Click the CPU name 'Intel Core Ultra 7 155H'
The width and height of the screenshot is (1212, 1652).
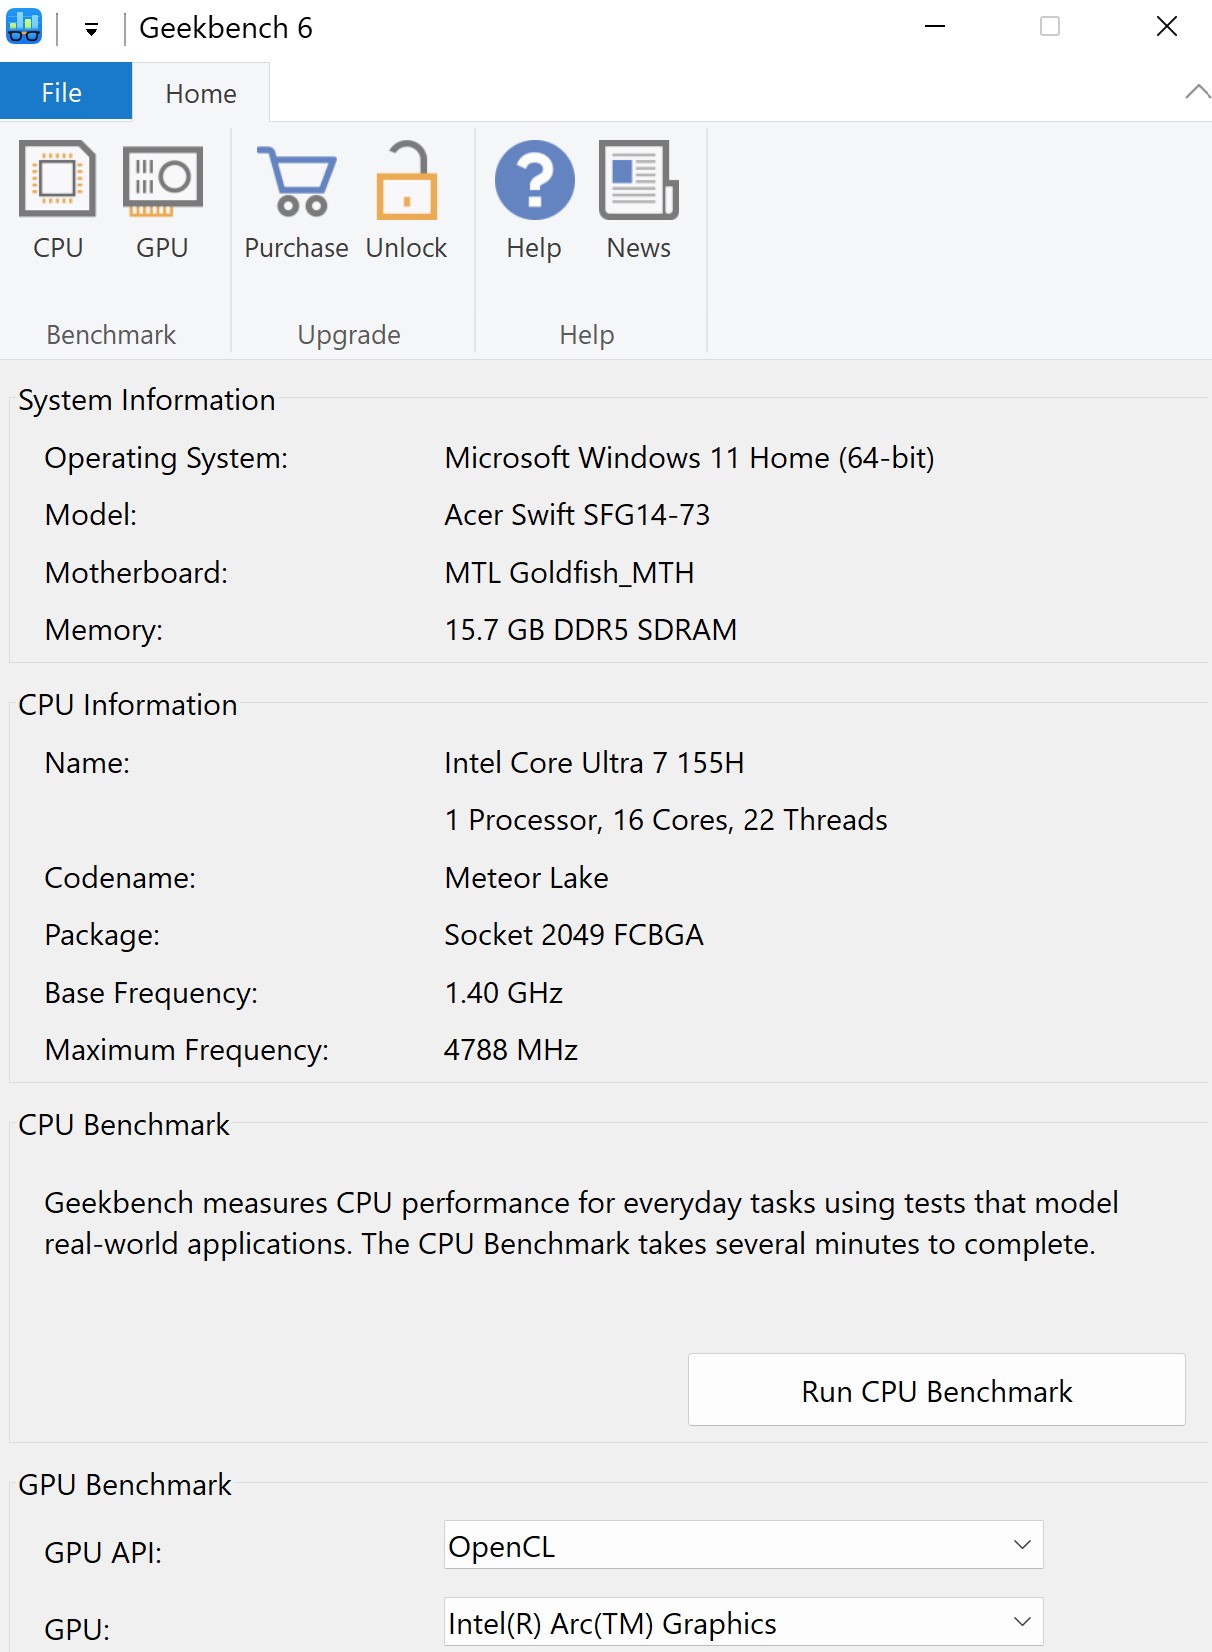point(595,763)
